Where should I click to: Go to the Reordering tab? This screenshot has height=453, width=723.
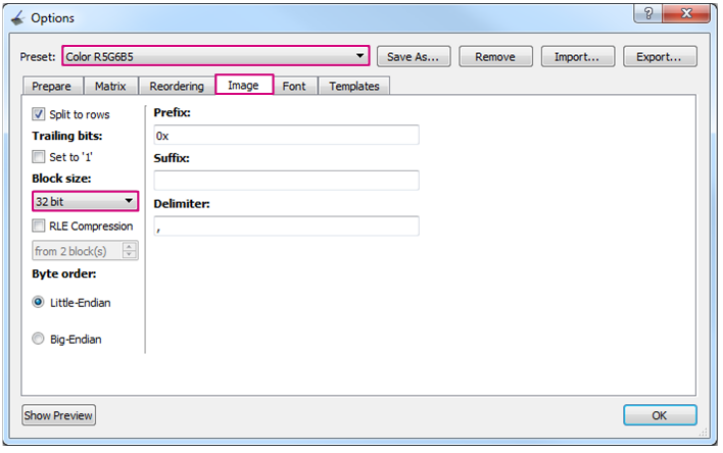(177, 87)
